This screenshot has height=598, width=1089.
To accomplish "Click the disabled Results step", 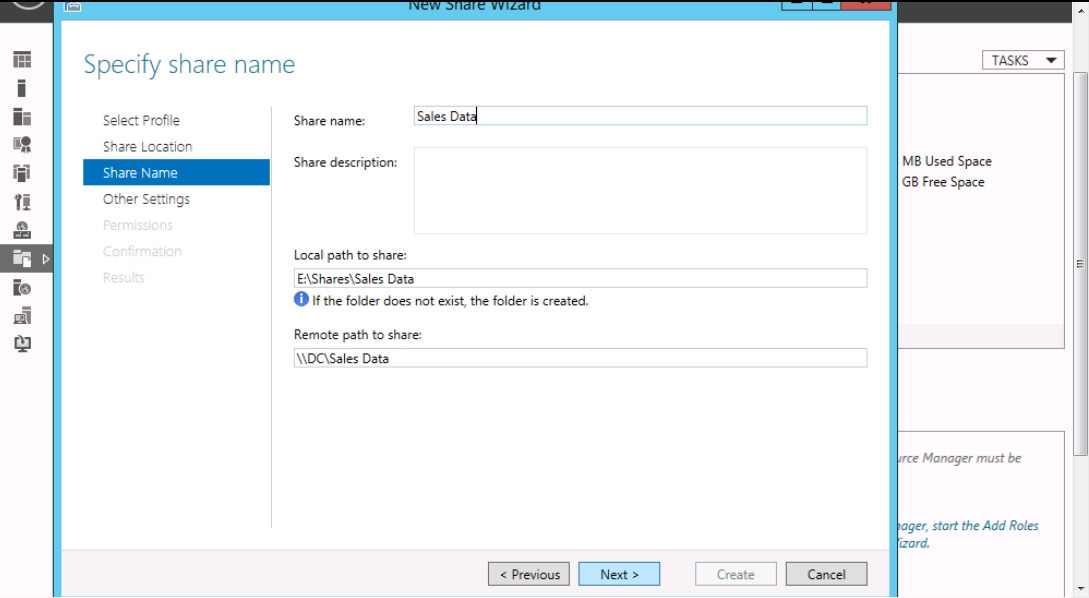I will coord(124,278).
